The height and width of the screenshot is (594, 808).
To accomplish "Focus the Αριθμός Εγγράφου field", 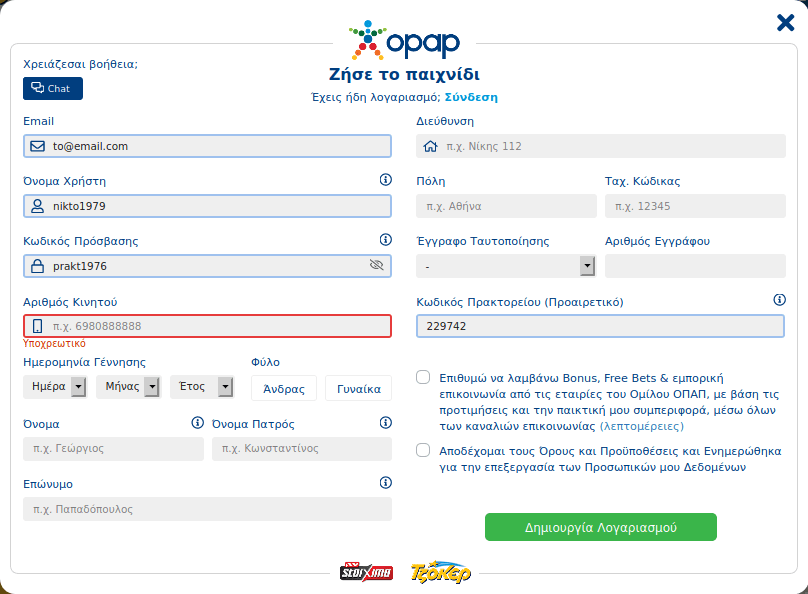I will pos(695,266).
